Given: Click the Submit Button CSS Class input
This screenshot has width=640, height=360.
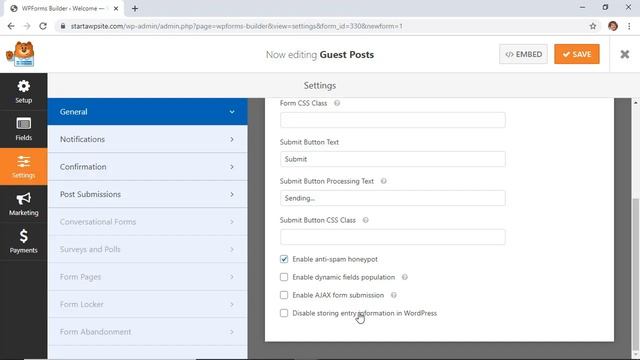Looking at the screenshot, I should [393, 237].
